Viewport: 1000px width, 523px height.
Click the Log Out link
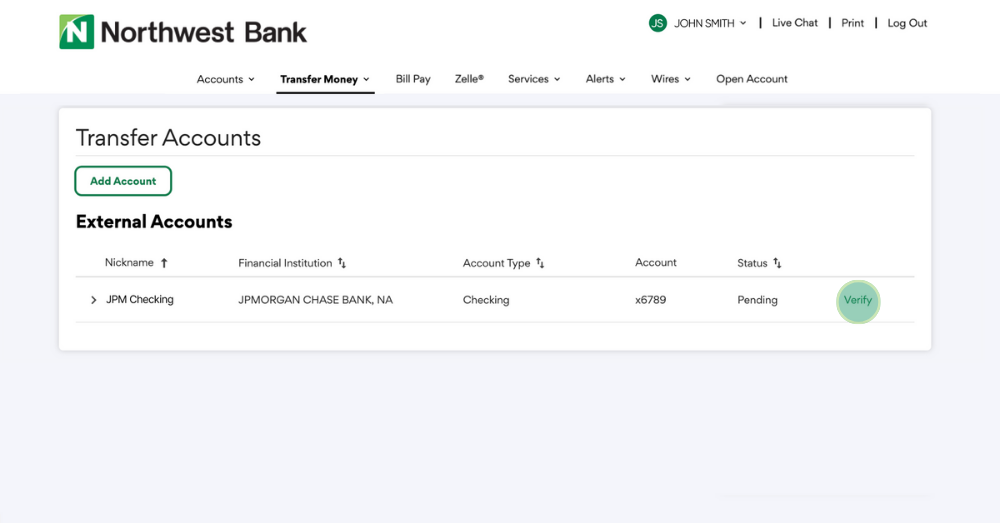point(907,23)
